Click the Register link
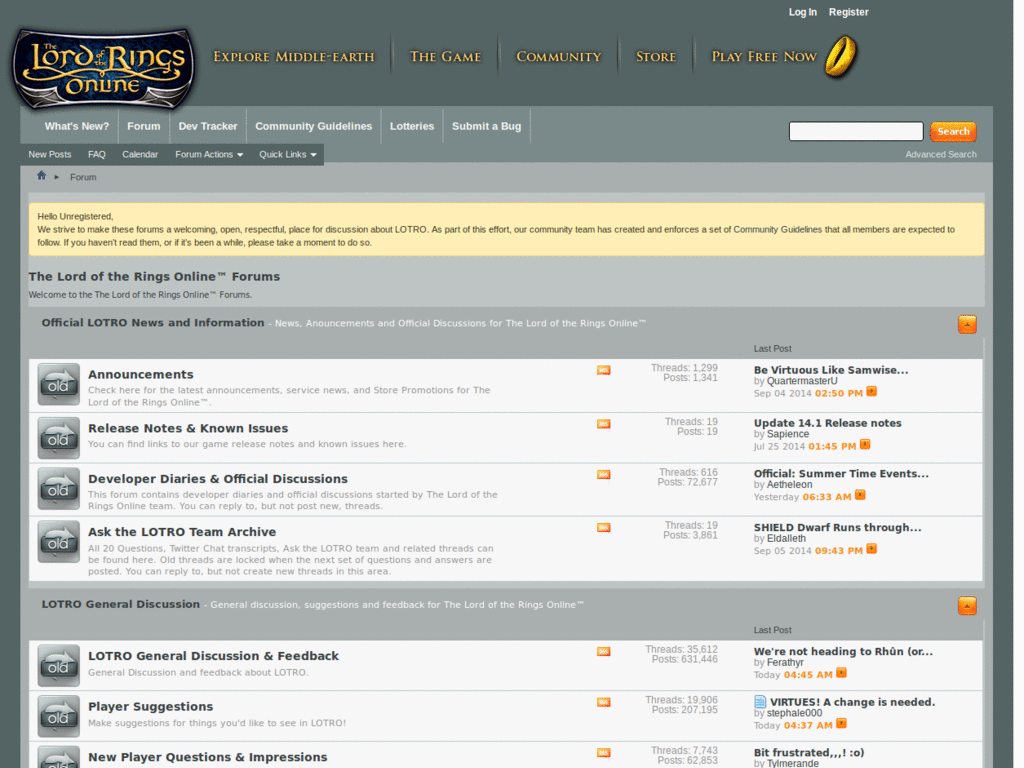Image resolution: width=1024 pixels, height=768 pixels. tap(848, 12)
